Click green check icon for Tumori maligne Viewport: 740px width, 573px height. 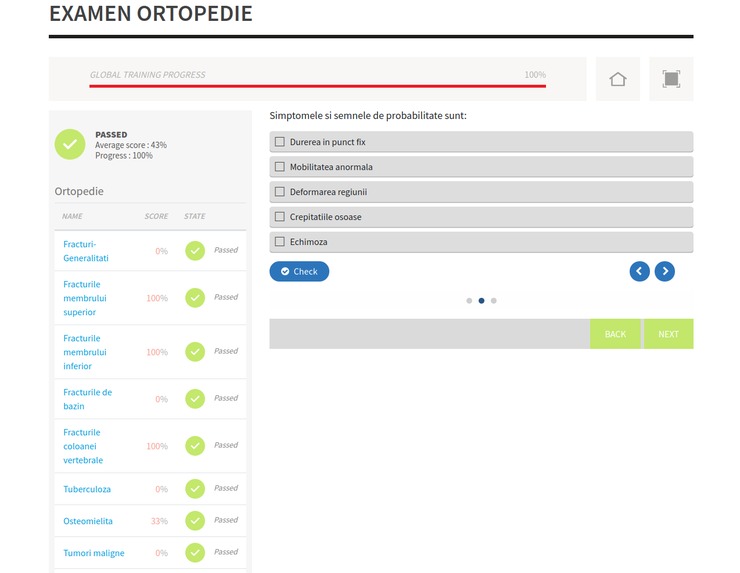pyautogui.click(x=195, y=553)
